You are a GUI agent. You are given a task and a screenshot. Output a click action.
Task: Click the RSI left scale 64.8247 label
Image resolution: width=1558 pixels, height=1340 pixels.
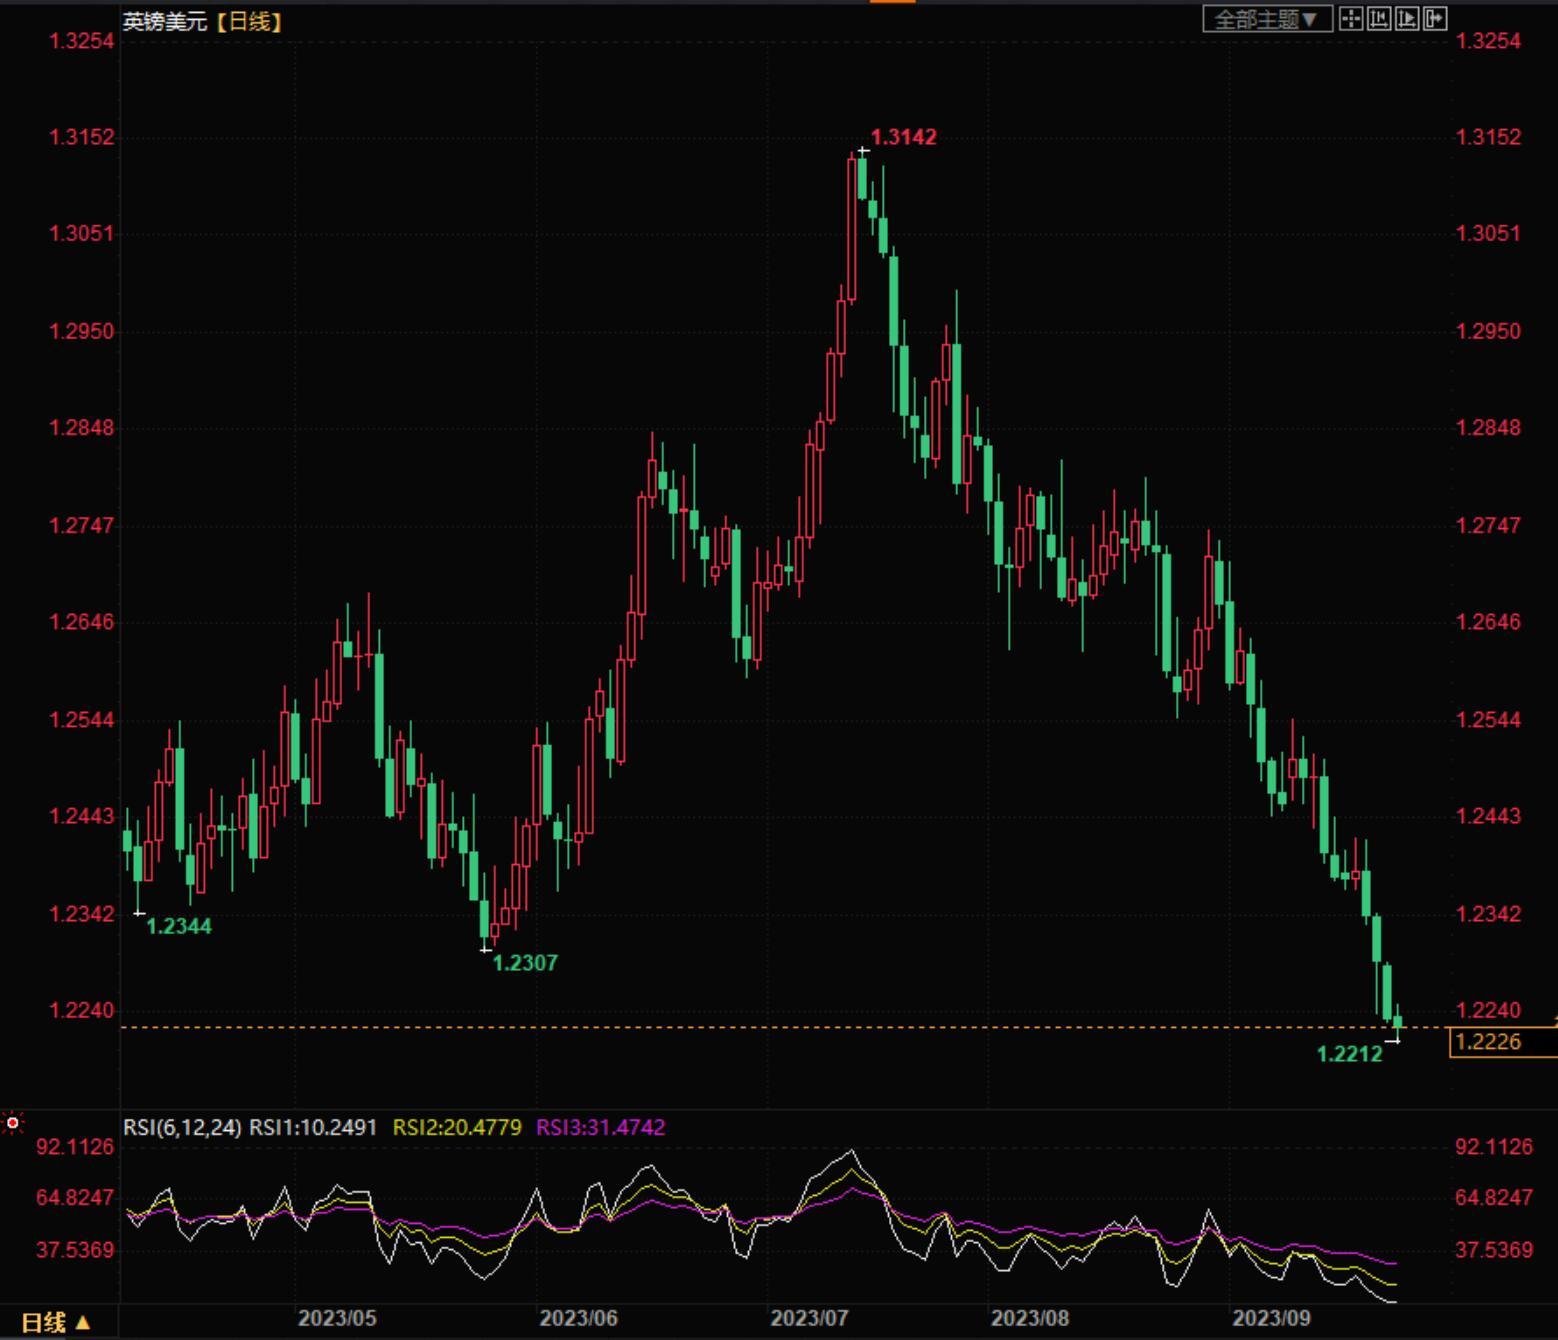(75, 1197)
